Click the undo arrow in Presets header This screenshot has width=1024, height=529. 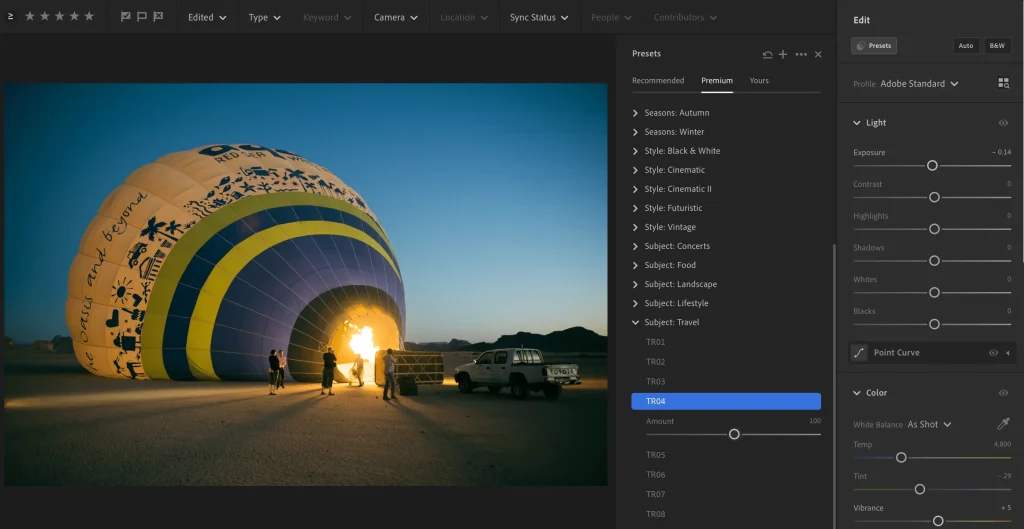coord(767,55)
